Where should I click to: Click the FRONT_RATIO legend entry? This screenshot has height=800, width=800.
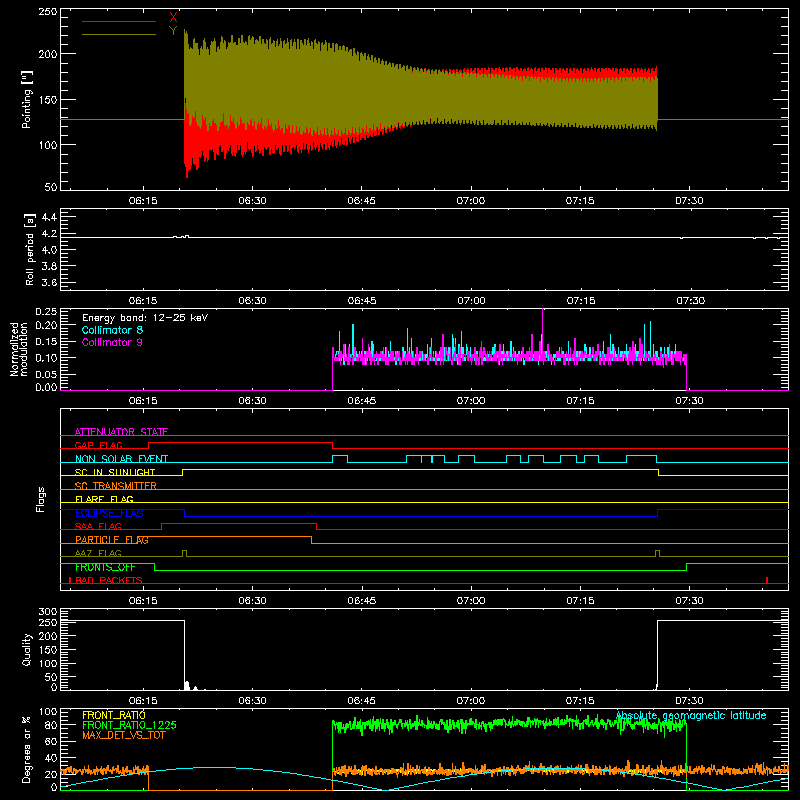114,715
